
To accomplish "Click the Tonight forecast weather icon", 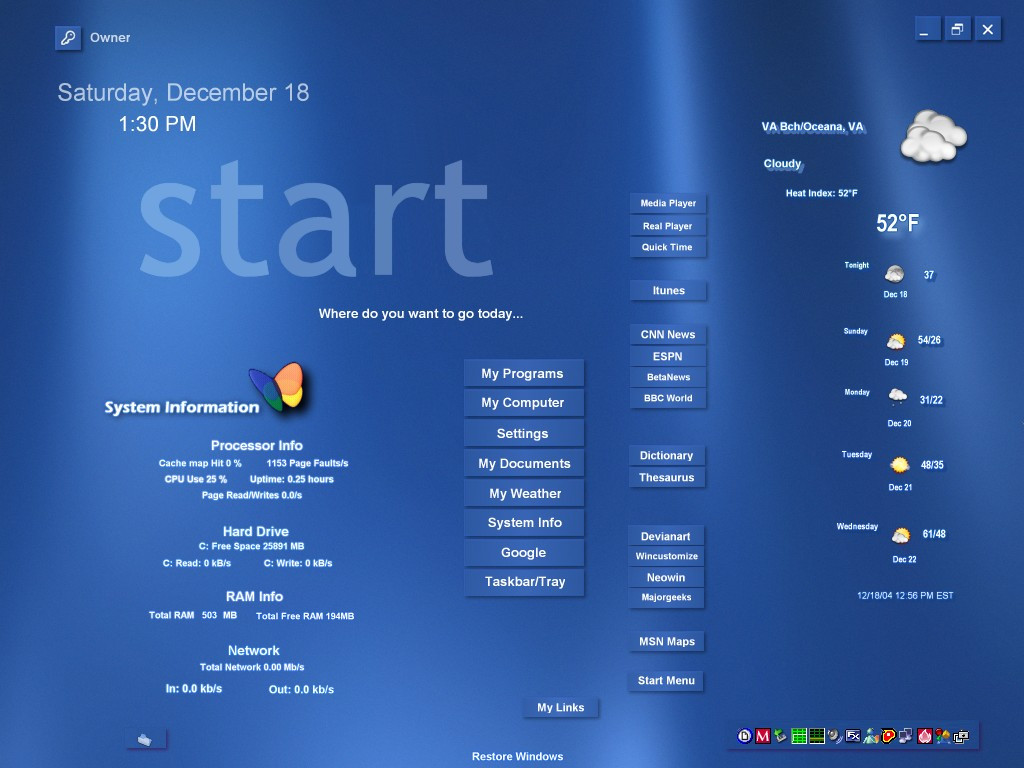I will click(895, 274).
